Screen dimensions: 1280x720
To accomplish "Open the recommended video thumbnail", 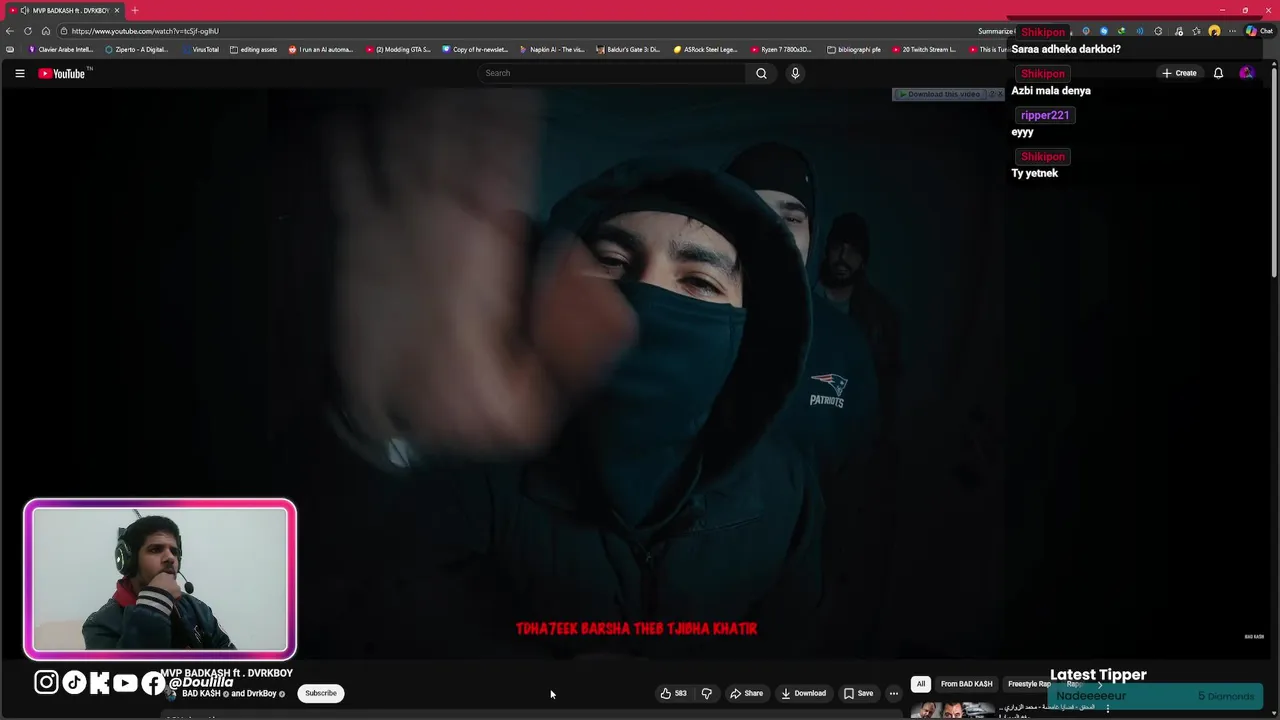I will click(x=952, y=710).
